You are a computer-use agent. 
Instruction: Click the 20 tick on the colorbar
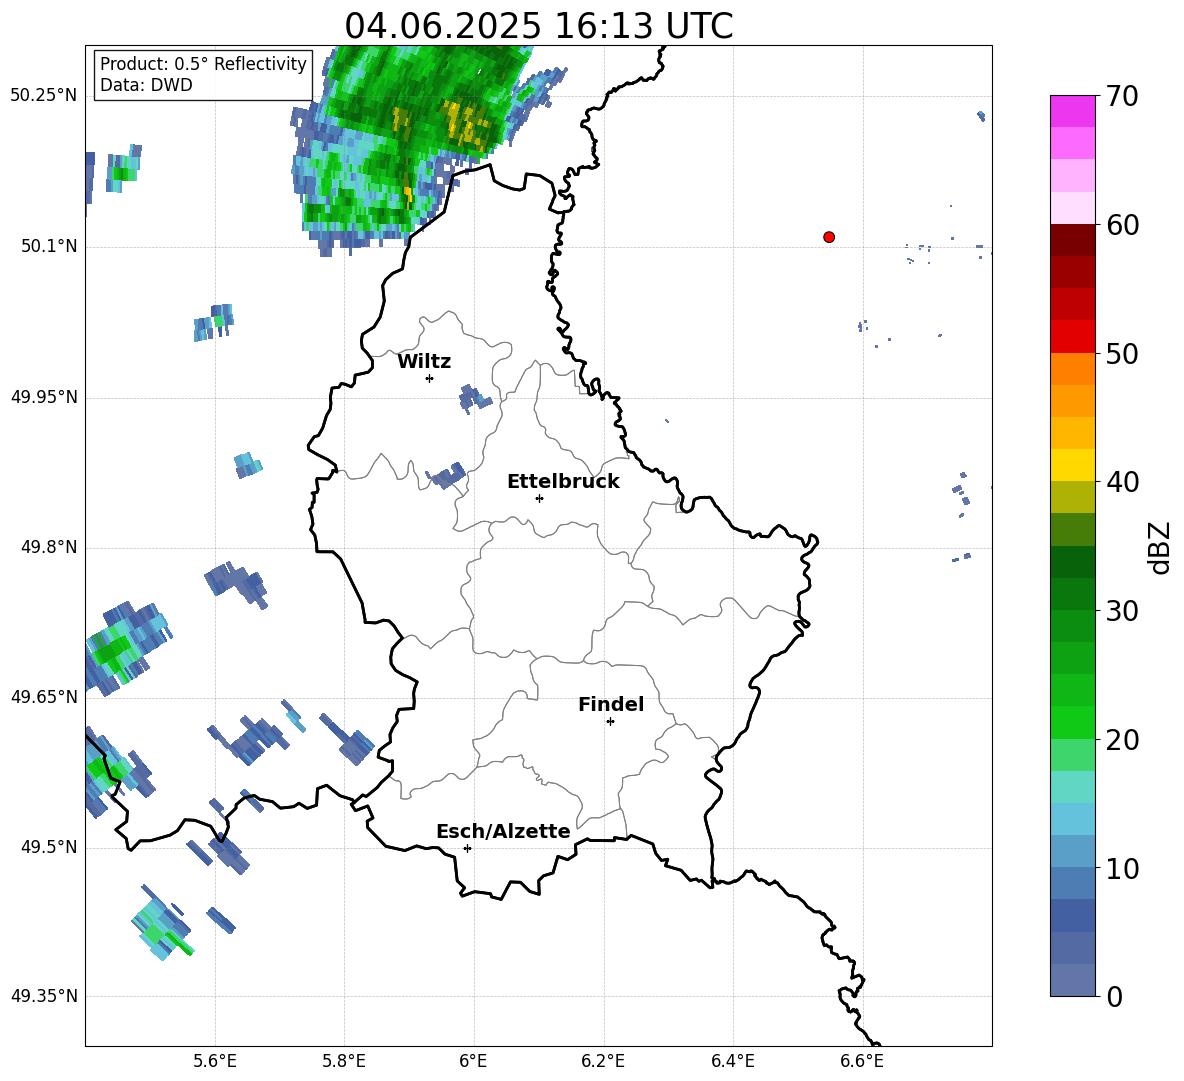point(1122,740)
